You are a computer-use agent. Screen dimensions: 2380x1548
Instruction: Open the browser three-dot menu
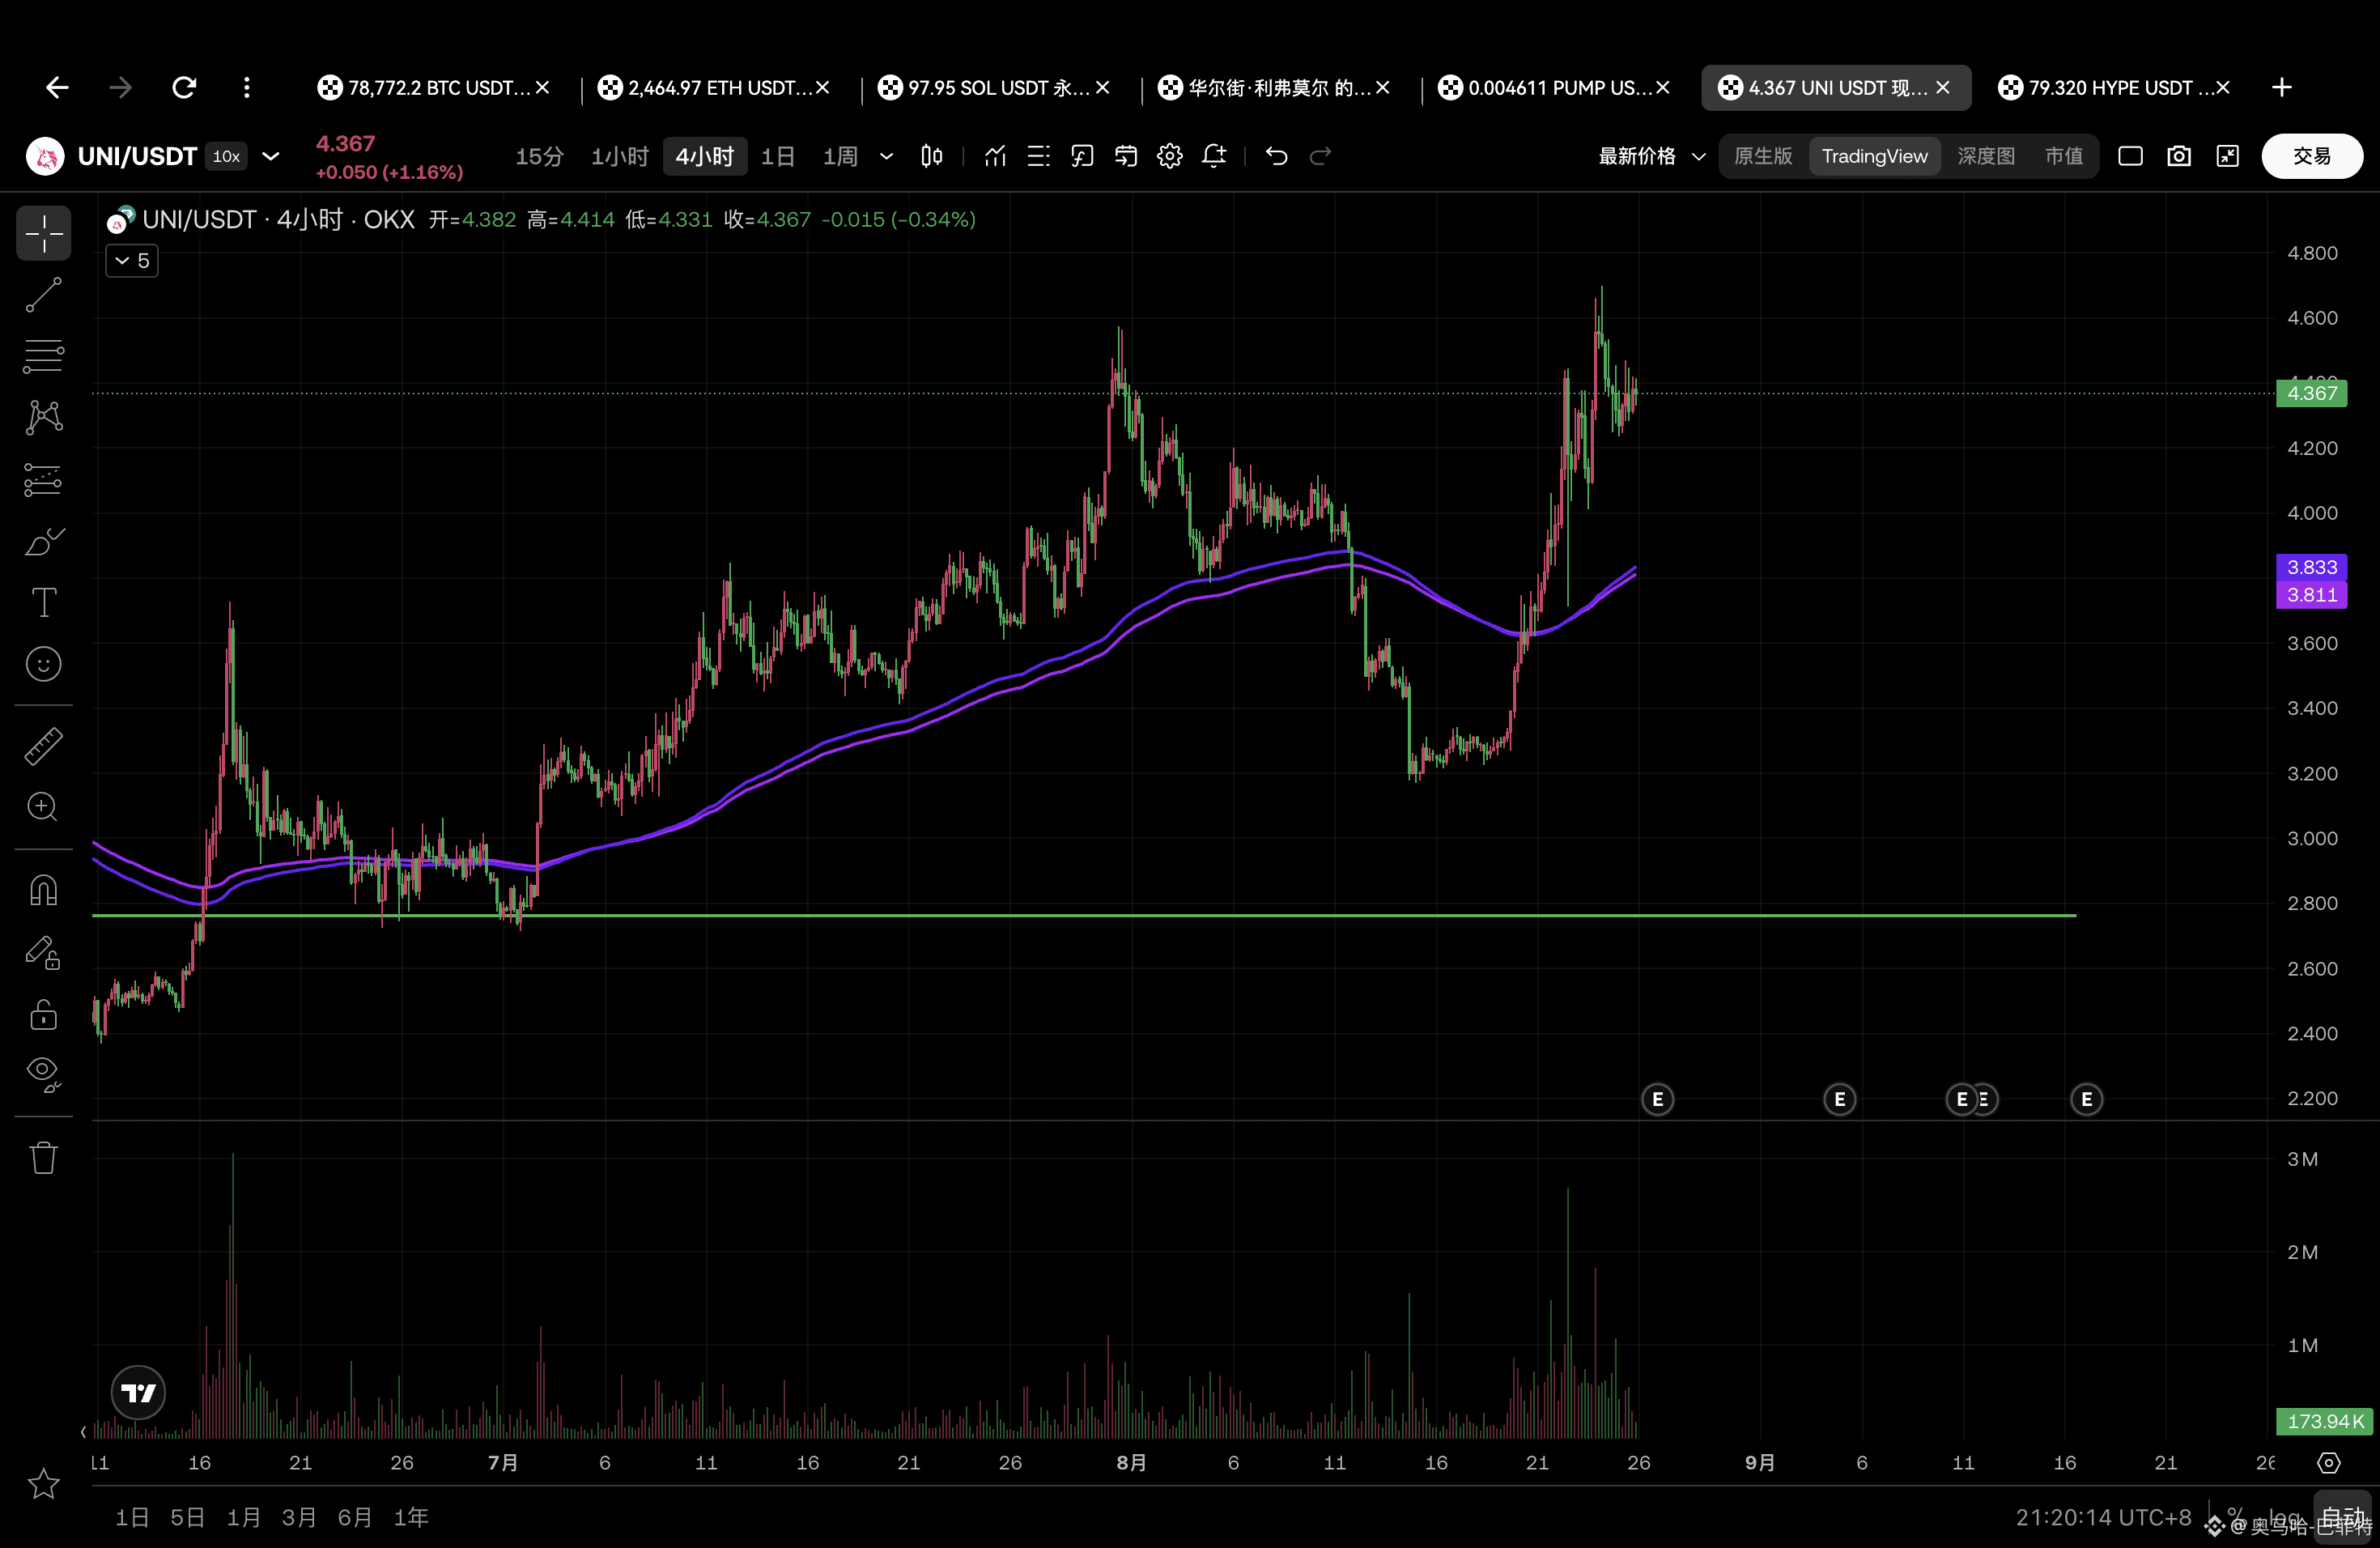pyautogui.click(x=247, y=88)
